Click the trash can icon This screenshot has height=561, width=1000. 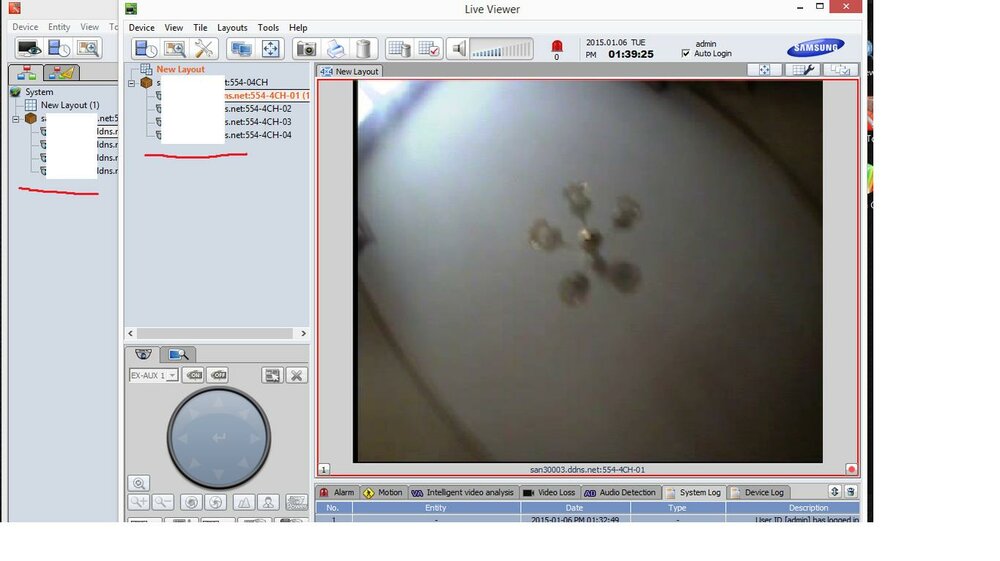[x=364, y=48]
